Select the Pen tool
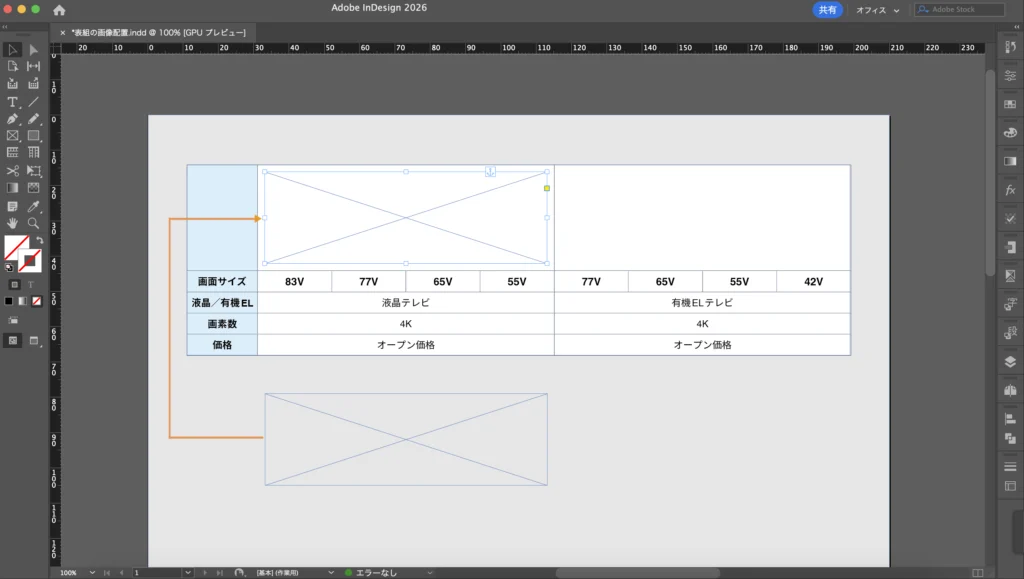 (x=13, y=119)
